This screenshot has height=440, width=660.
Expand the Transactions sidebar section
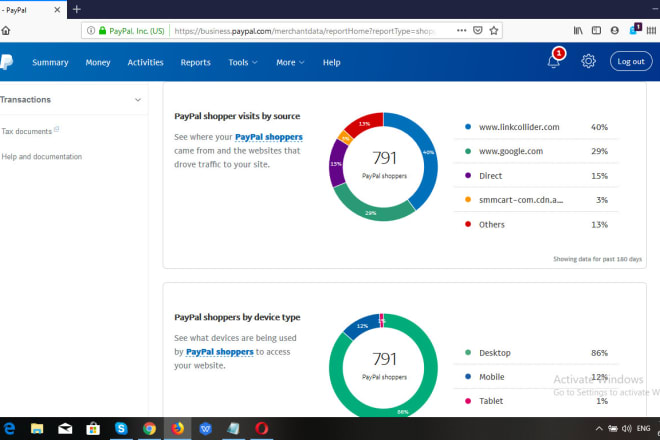click(72, 100)
